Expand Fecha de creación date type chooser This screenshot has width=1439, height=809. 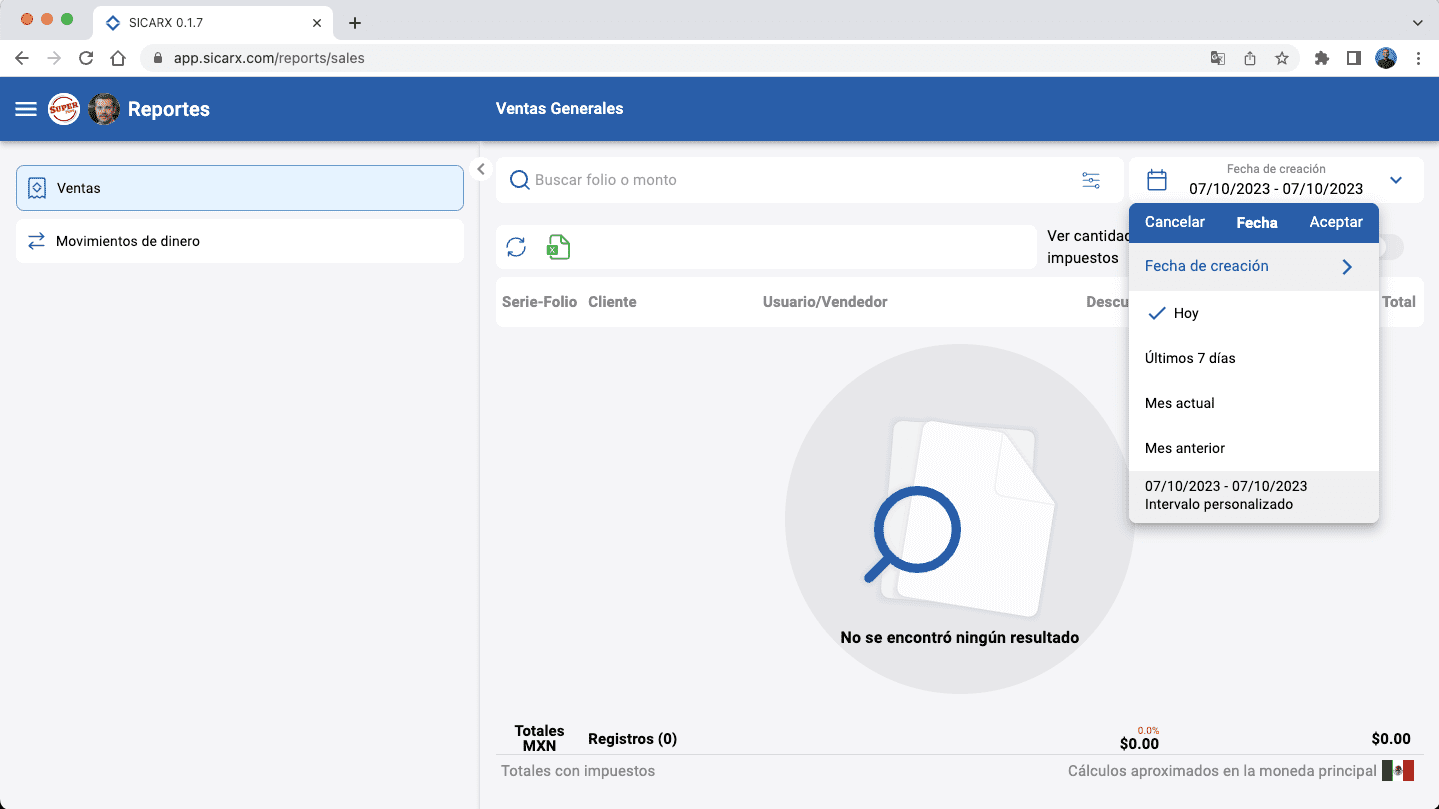pyautogui.click(x=1253, y=266)
